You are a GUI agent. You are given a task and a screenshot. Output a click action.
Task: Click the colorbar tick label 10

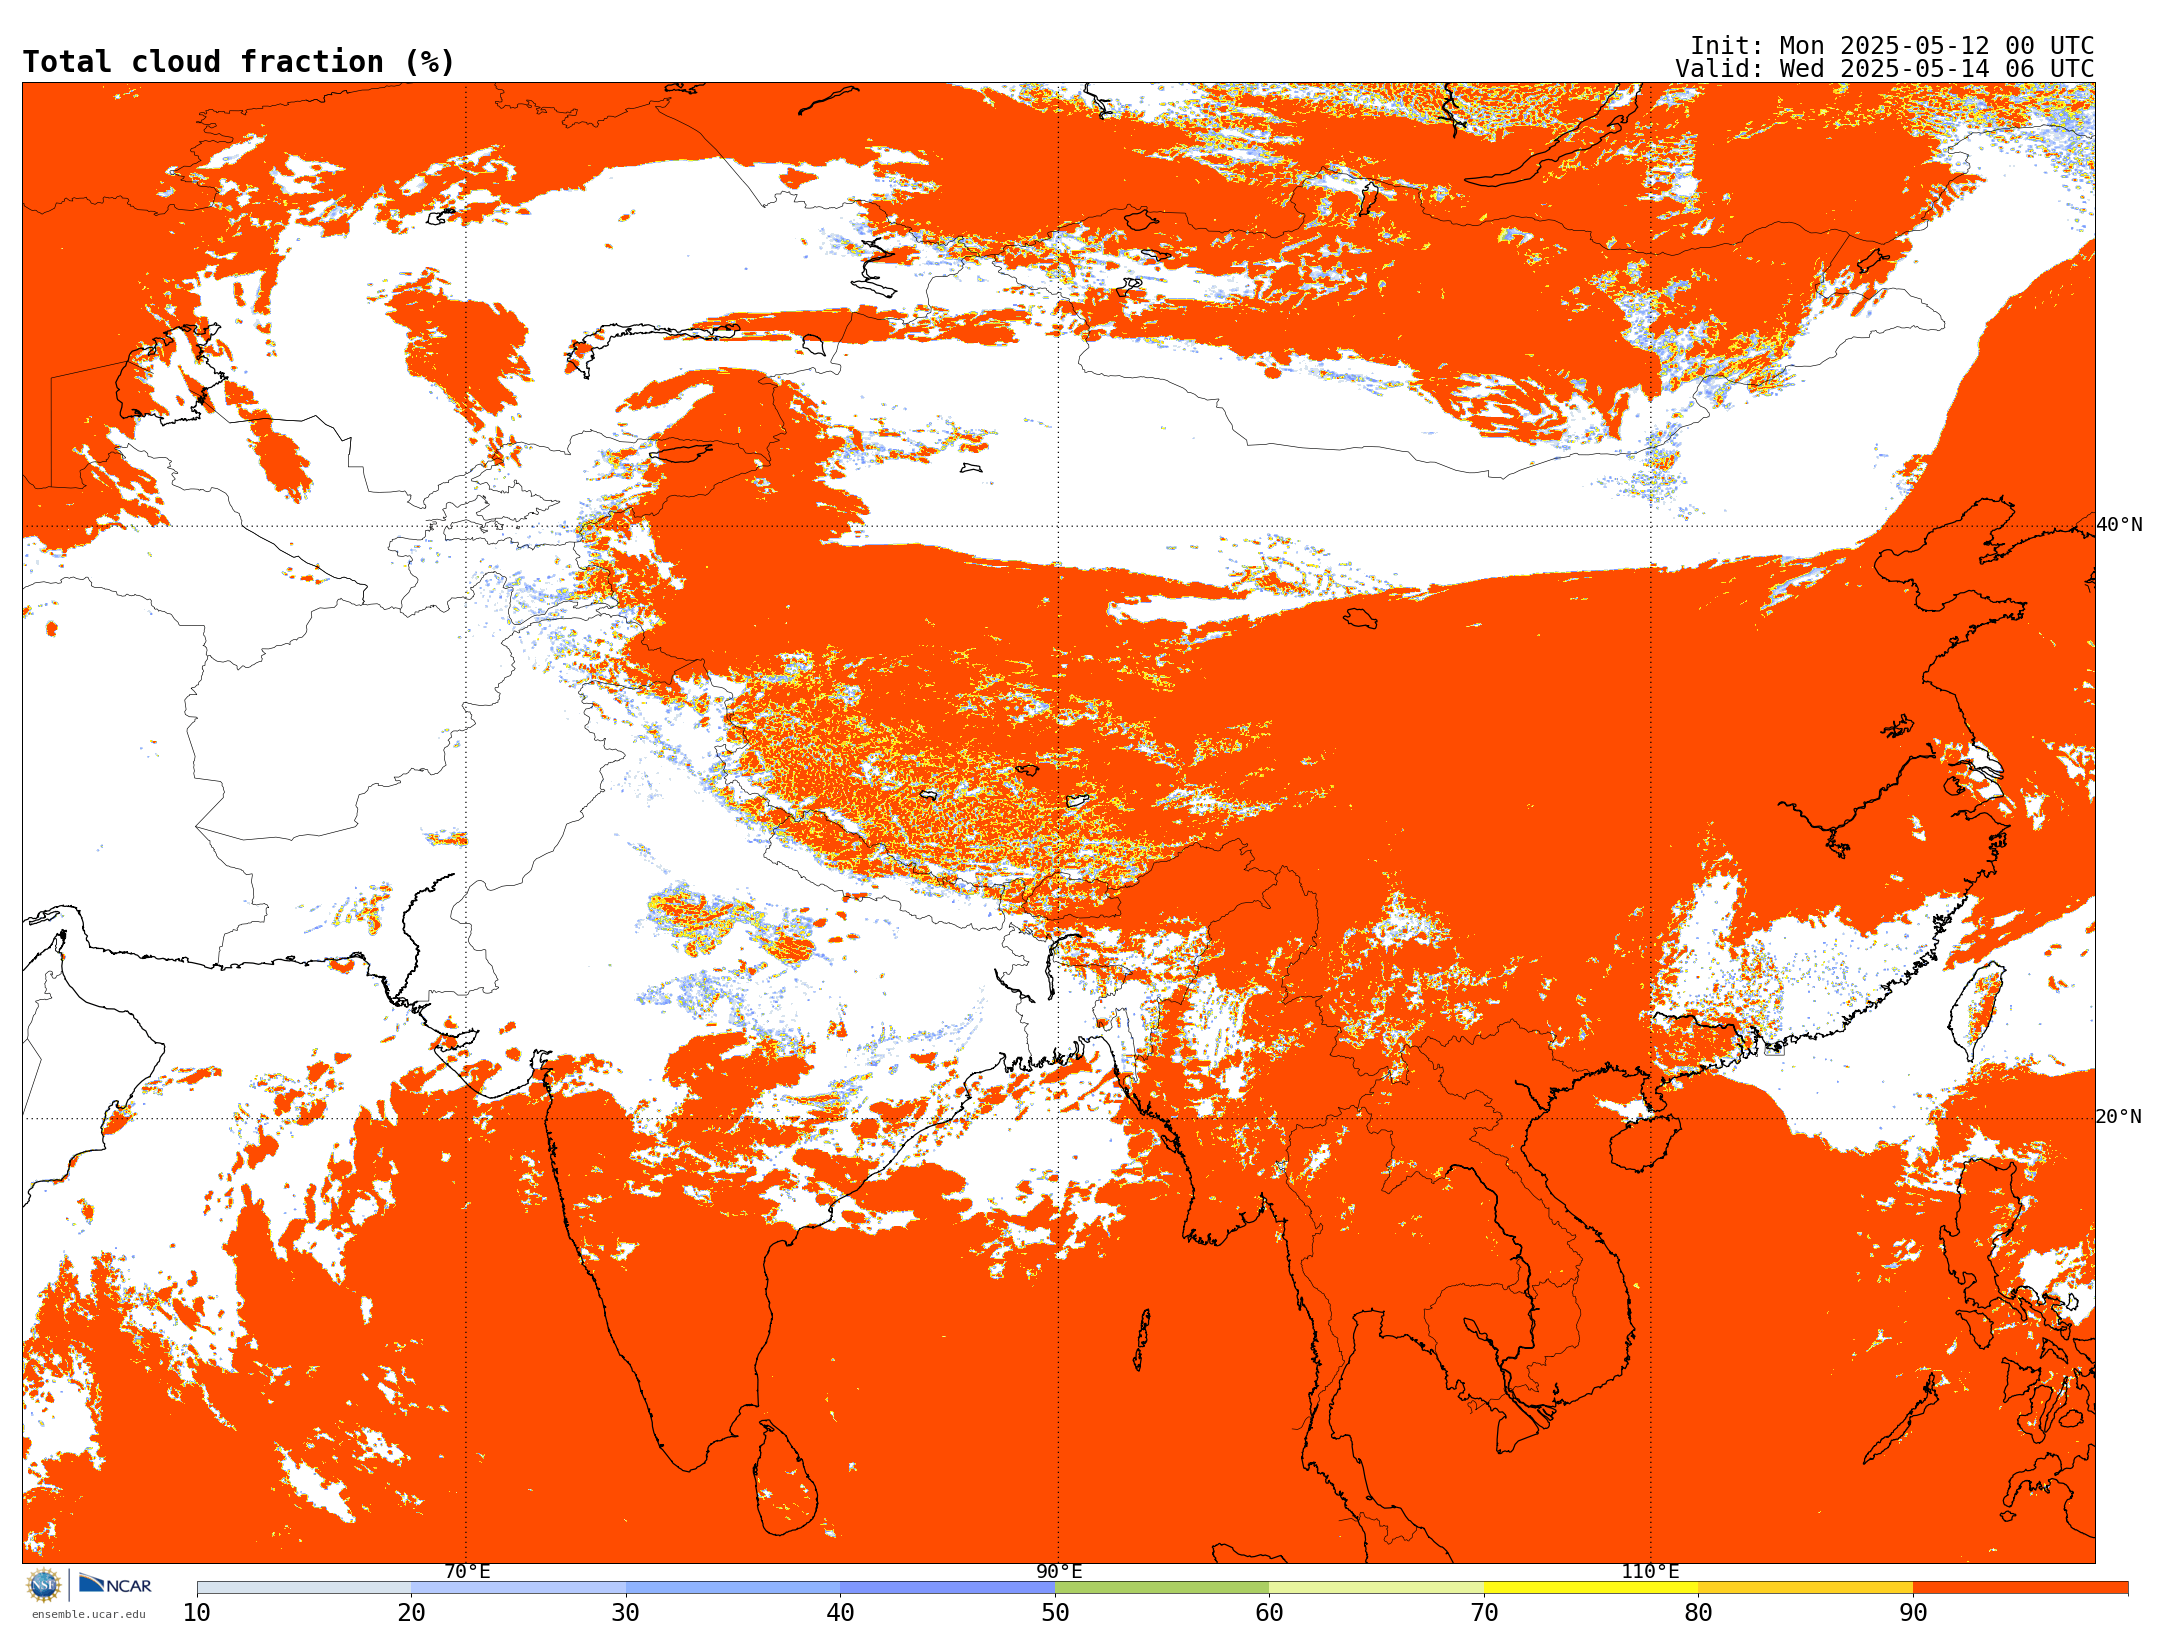pos(197,1613)
